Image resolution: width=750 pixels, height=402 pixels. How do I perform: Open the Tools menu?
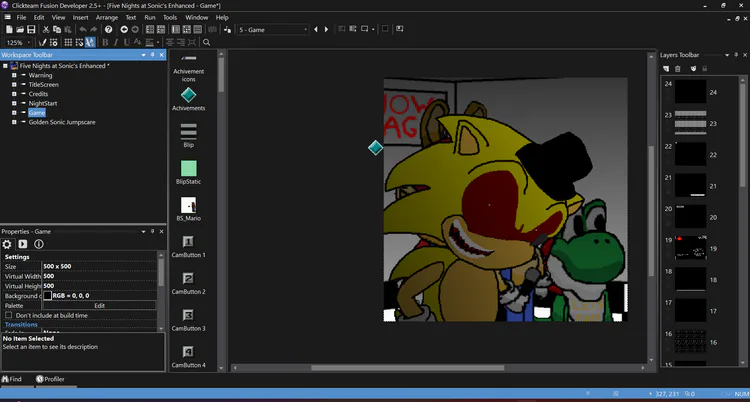(x=170, y=17)
